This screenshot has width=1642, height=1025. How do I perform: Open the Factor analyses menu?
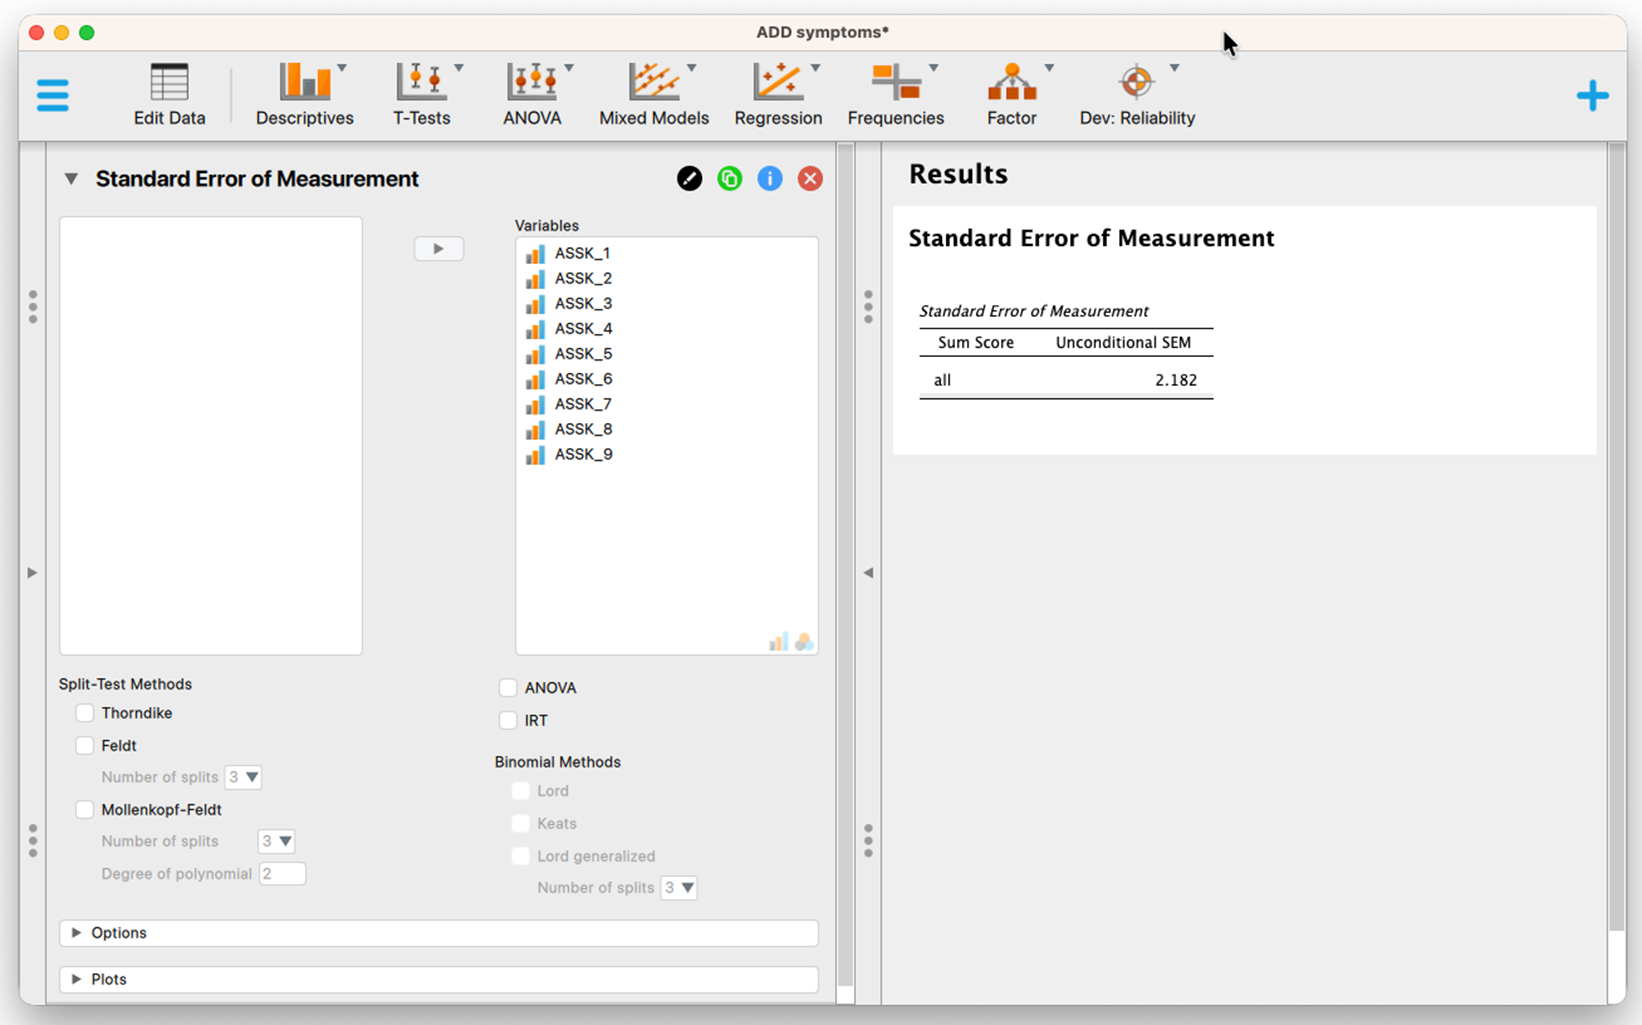coord(1012,95)
